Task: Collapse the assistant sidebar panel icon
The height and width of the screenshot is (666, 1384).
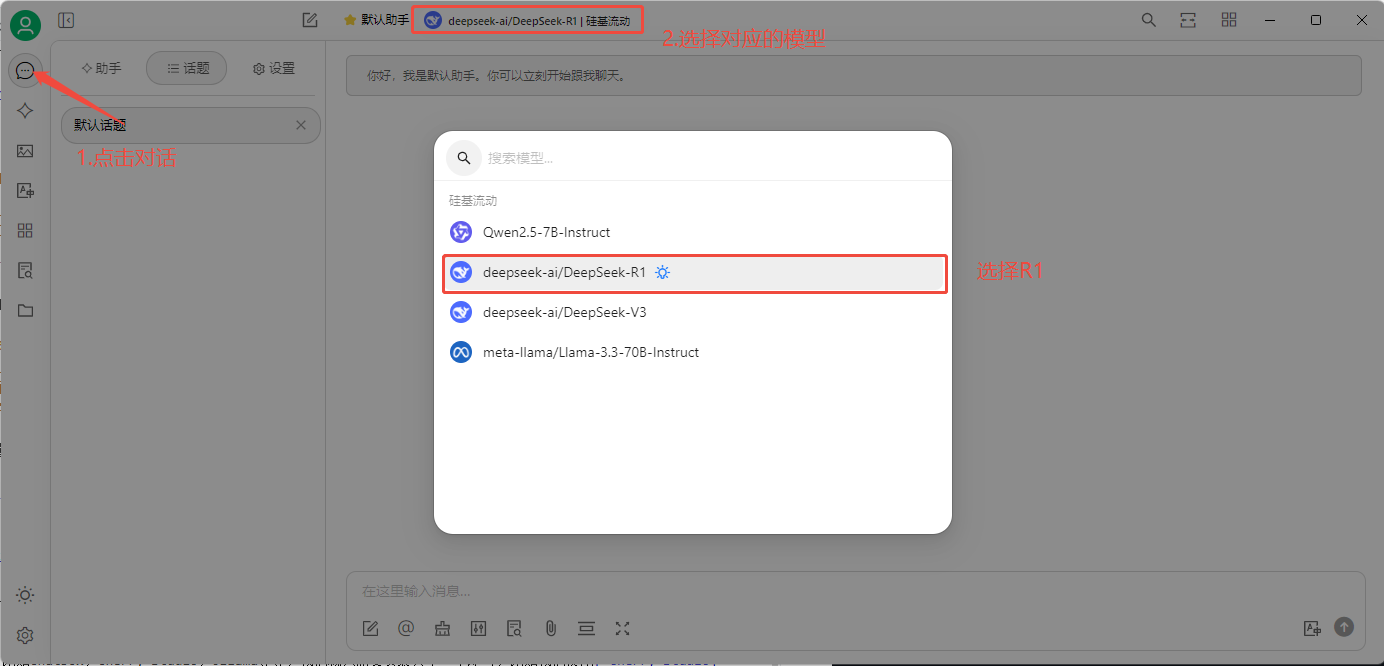Action: click(x=66, y=20)
